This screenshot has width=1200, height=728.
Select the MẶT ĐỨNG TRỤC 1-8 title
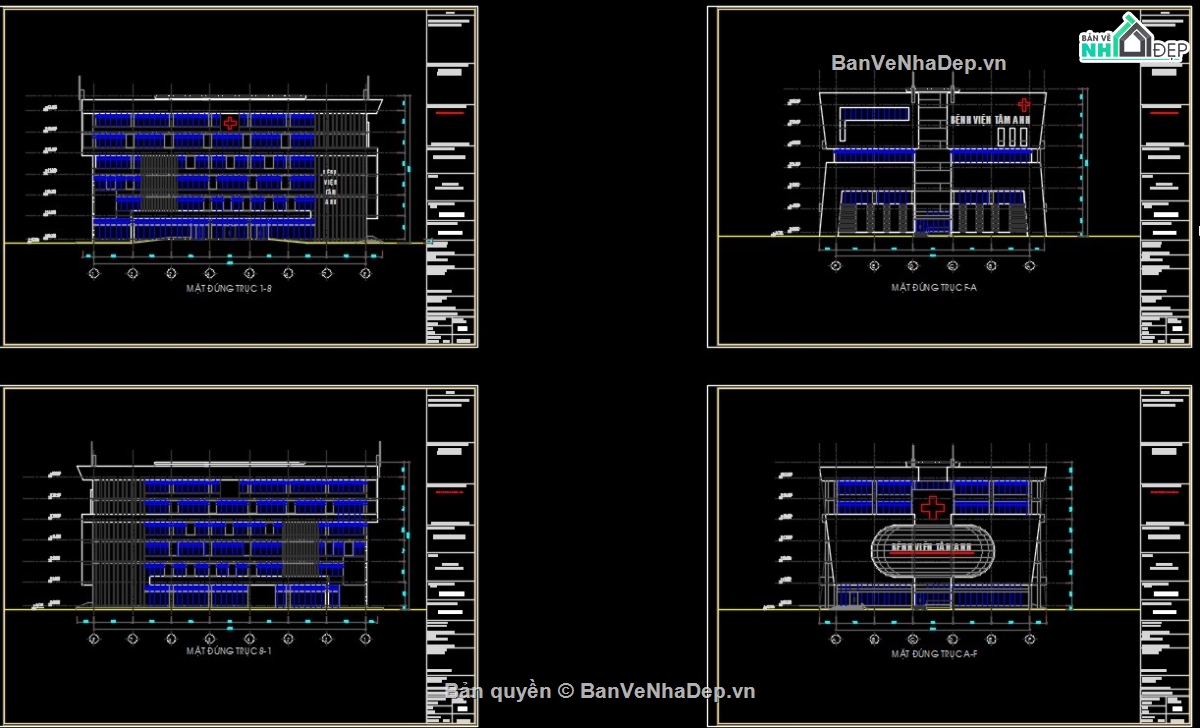tap(228, 287)
